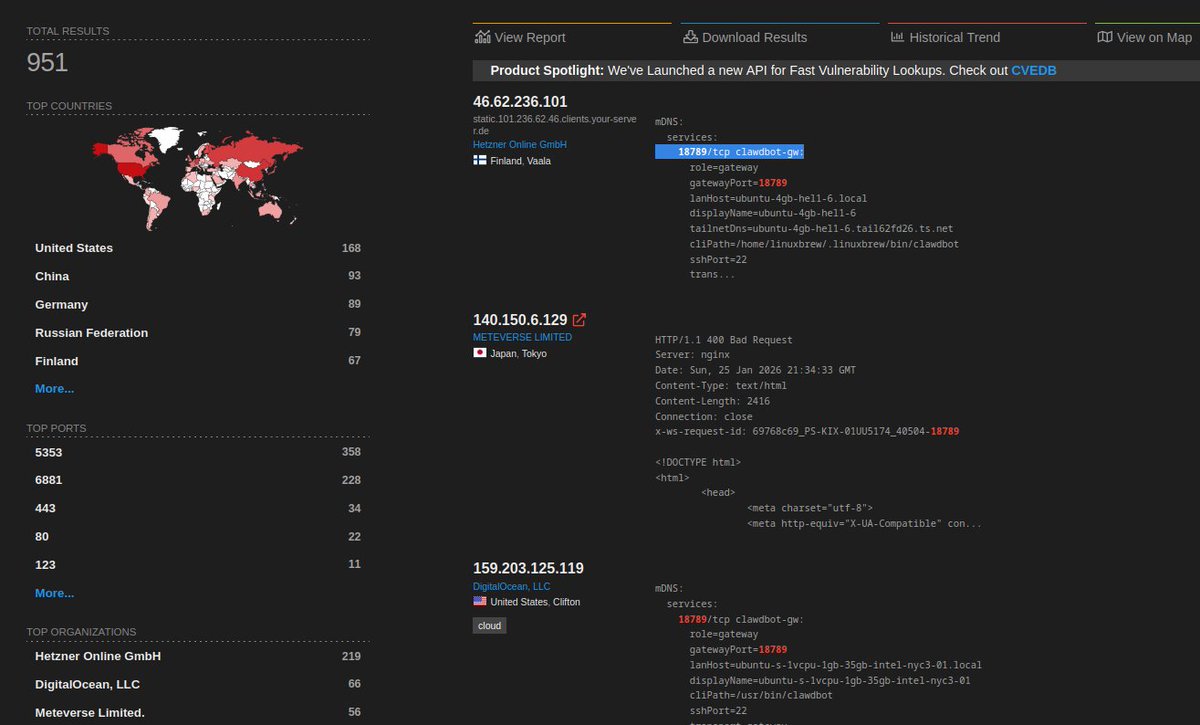Click the Server: nginx header line
Screen dimensions: 1200x725
tap(694, 354)
